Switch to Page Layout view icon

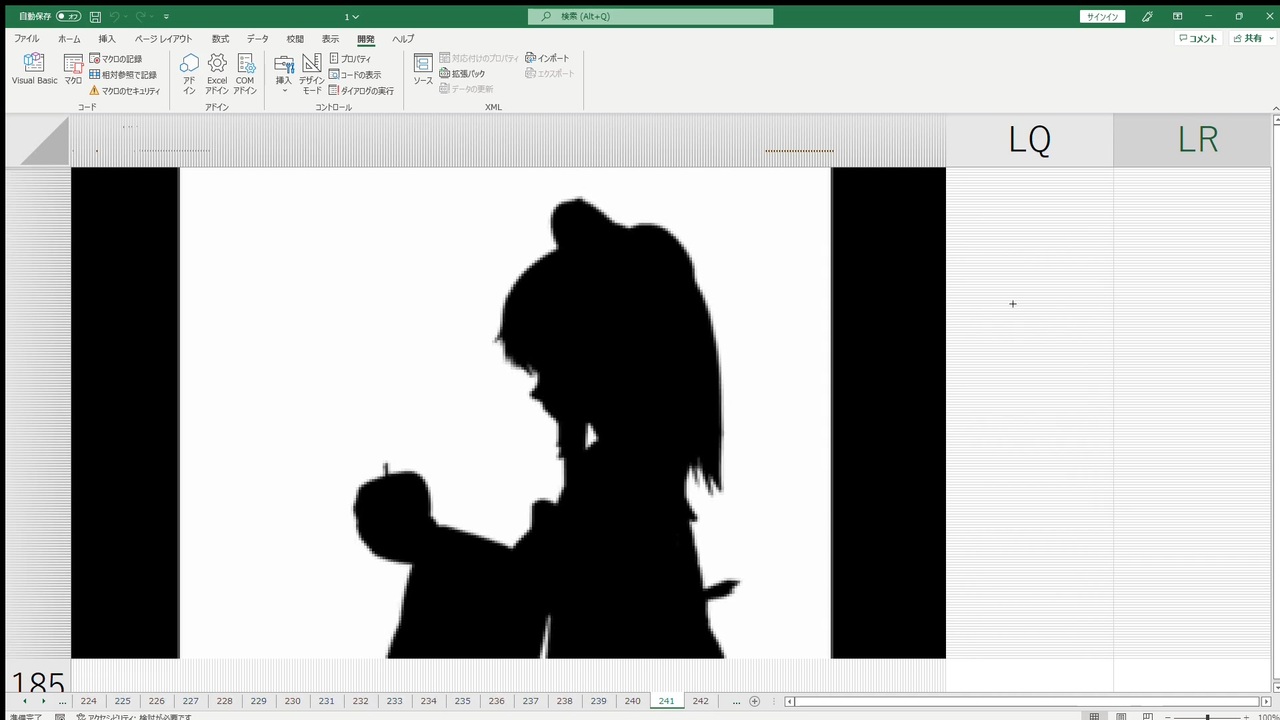[x=1121, y=716]
